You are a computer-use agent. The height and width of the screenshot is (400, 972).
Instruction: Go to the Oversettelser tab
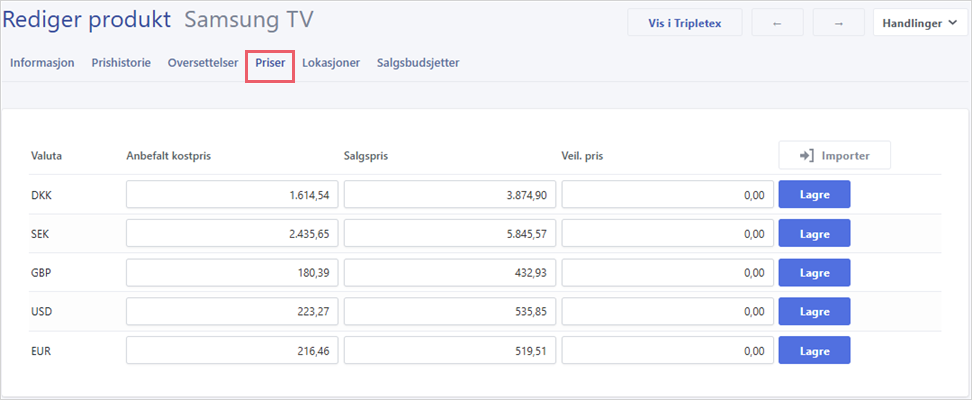[x=203, y=63]
